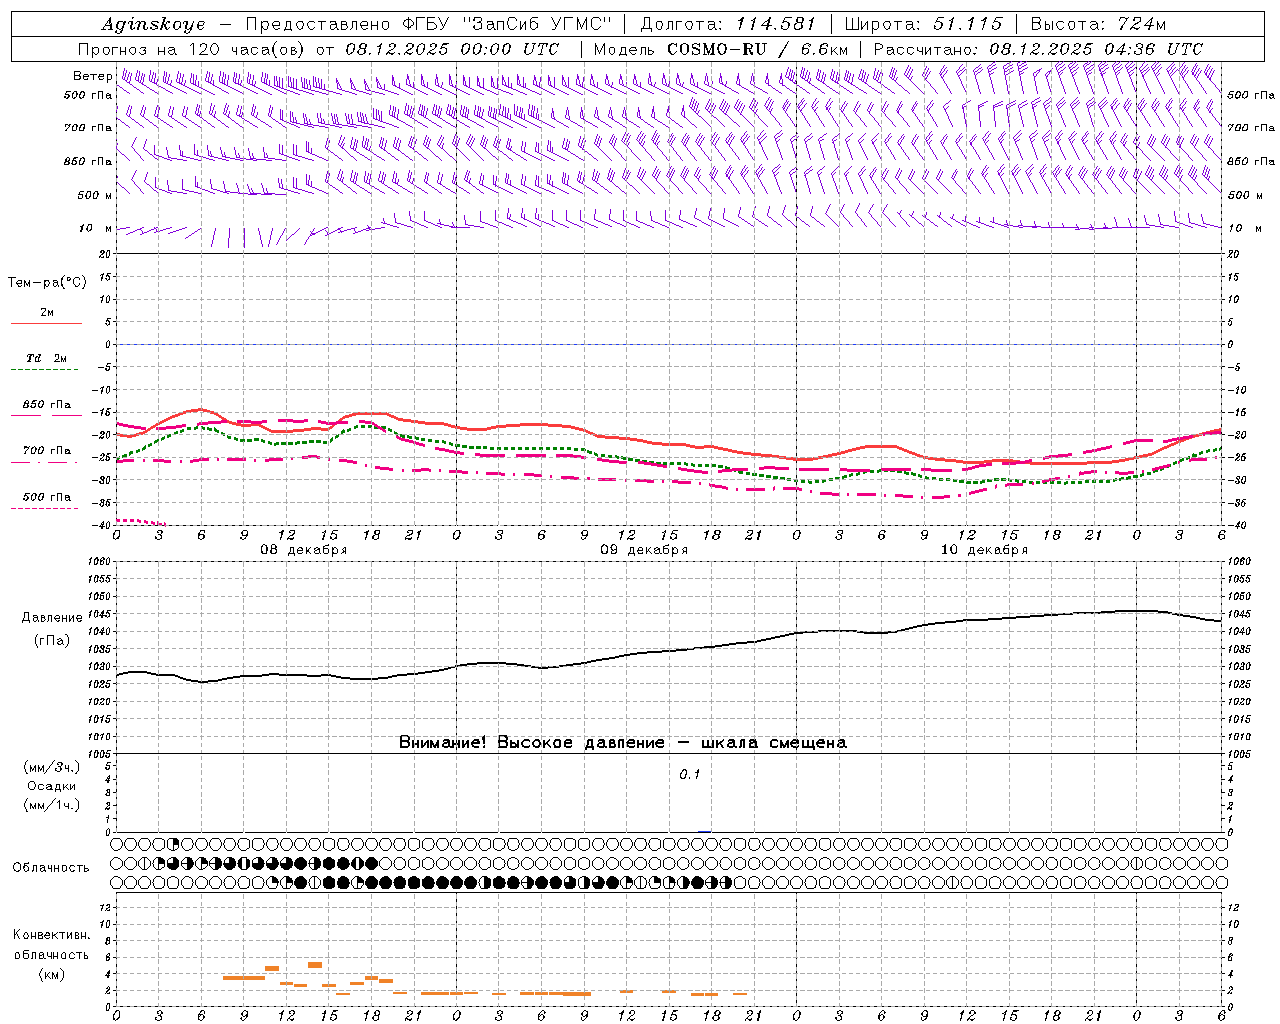This screenshot has height=1024, width=1280.
Task: Click the "Прогноз на 120 часа(ов)" forecast label
Action: tap(192, 49)
